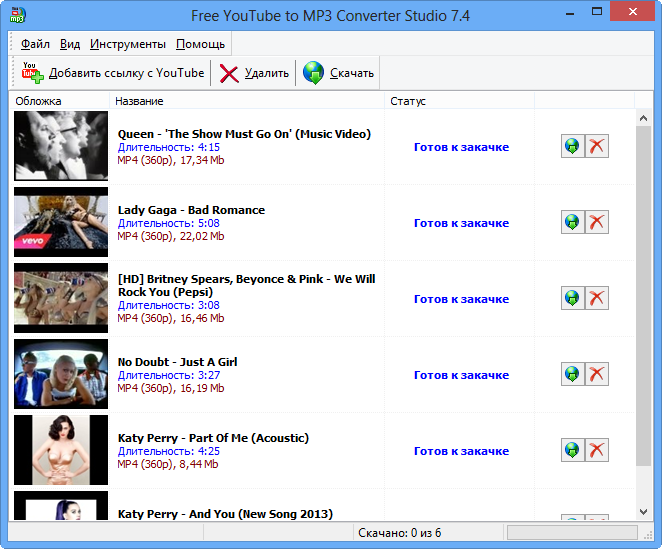Click status bar text Скачано: 0 из 6
The height and width of the screenshot is (549, 662).
(x=400, y=533)
